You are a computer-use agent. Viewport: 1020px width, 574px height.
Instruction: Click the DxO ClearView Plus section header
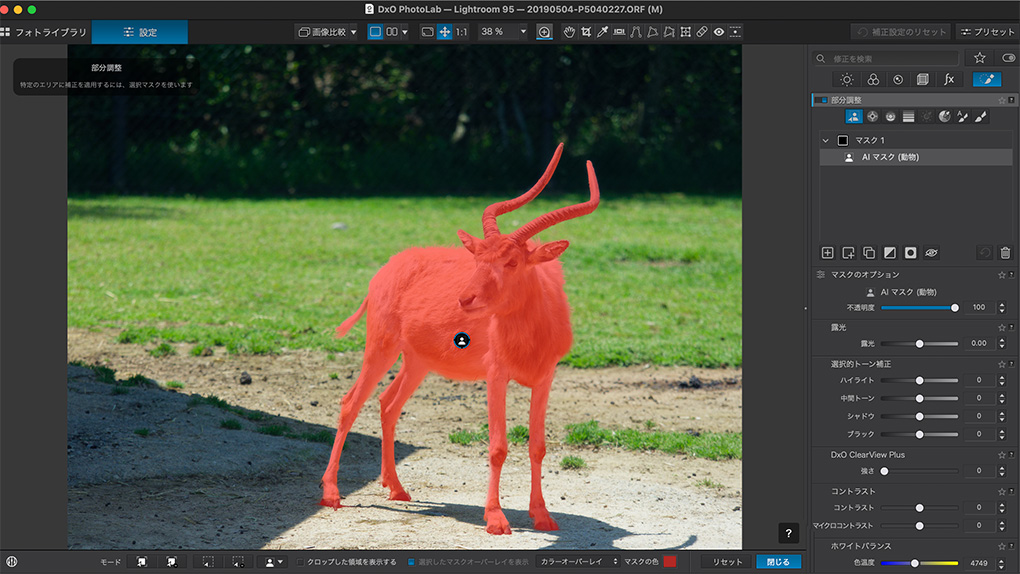point(913,455)
